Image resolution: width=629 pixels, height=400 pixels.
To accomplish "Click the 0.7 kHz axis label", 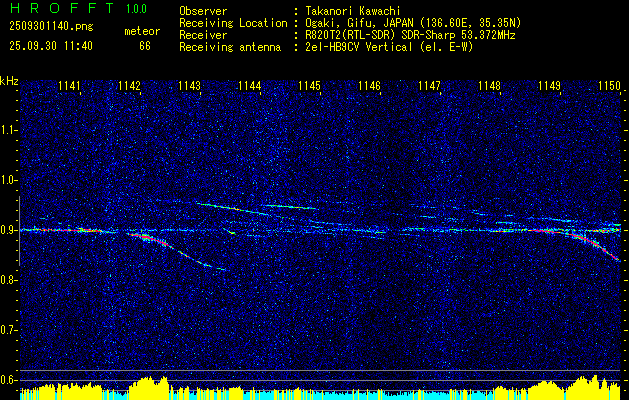I will click(x=9, y=330).
